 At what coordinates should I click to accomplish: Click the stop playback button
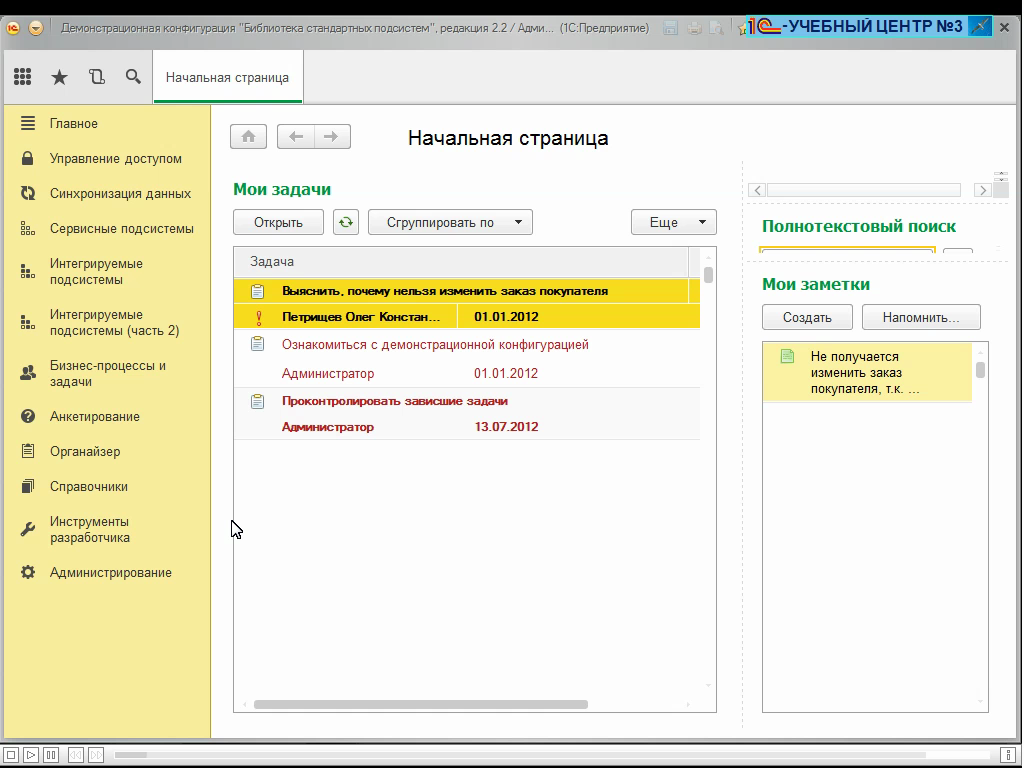coord(10,755)
